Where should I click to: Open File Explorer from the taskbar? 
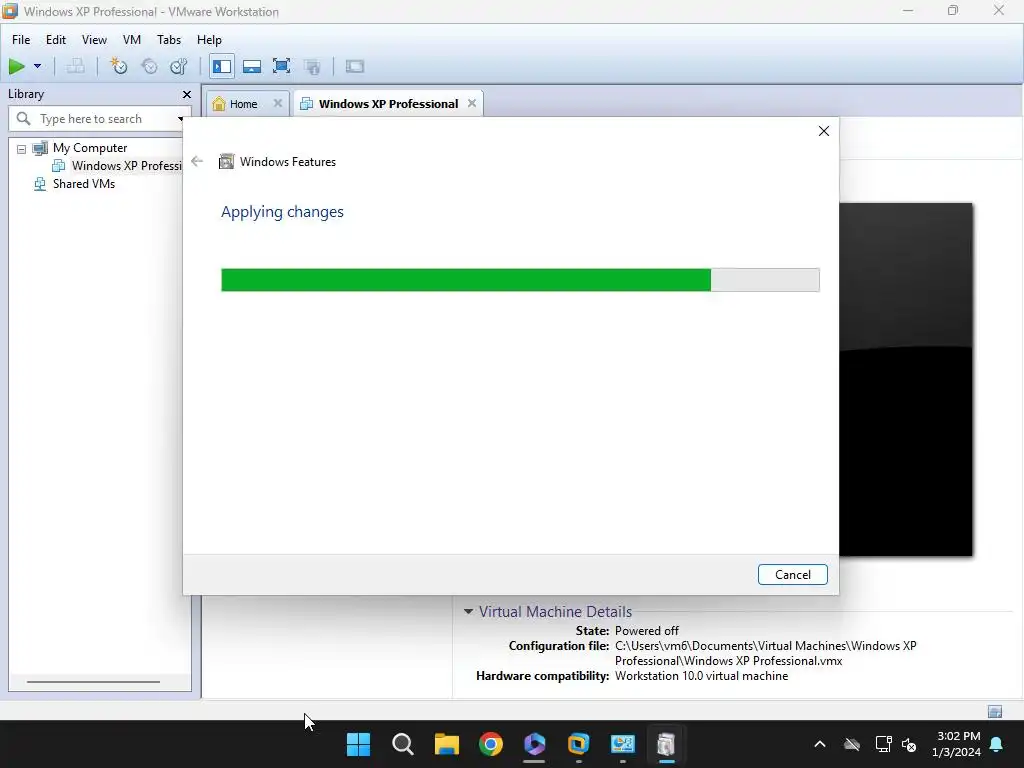(447, 744)
